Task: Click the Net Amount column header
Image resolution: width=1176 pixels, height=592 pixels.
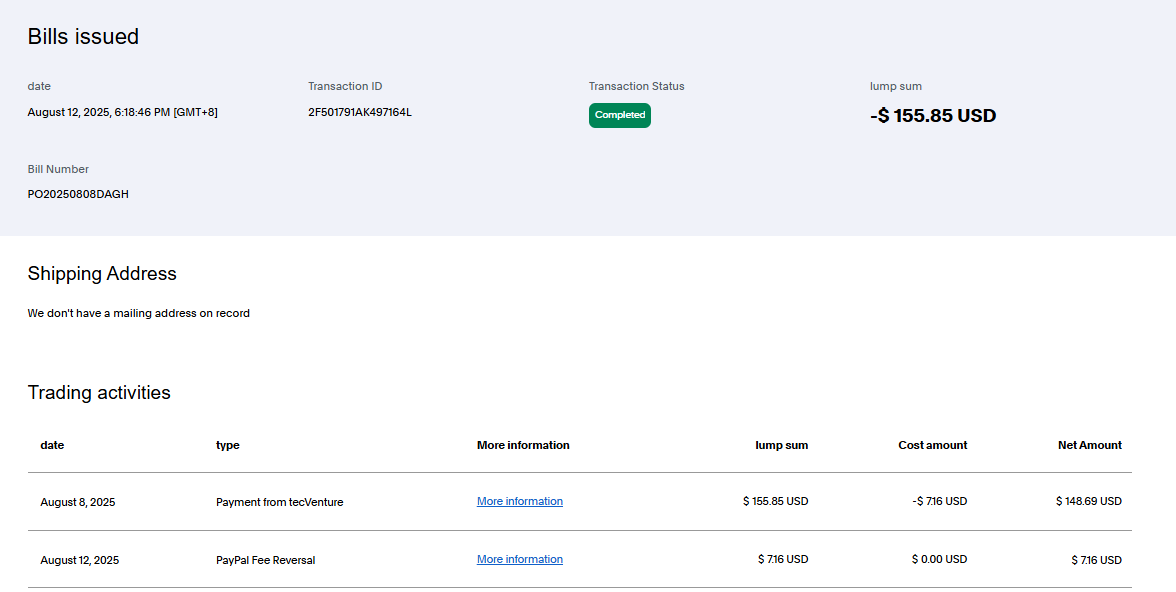Action: [x=1089, y=445]
